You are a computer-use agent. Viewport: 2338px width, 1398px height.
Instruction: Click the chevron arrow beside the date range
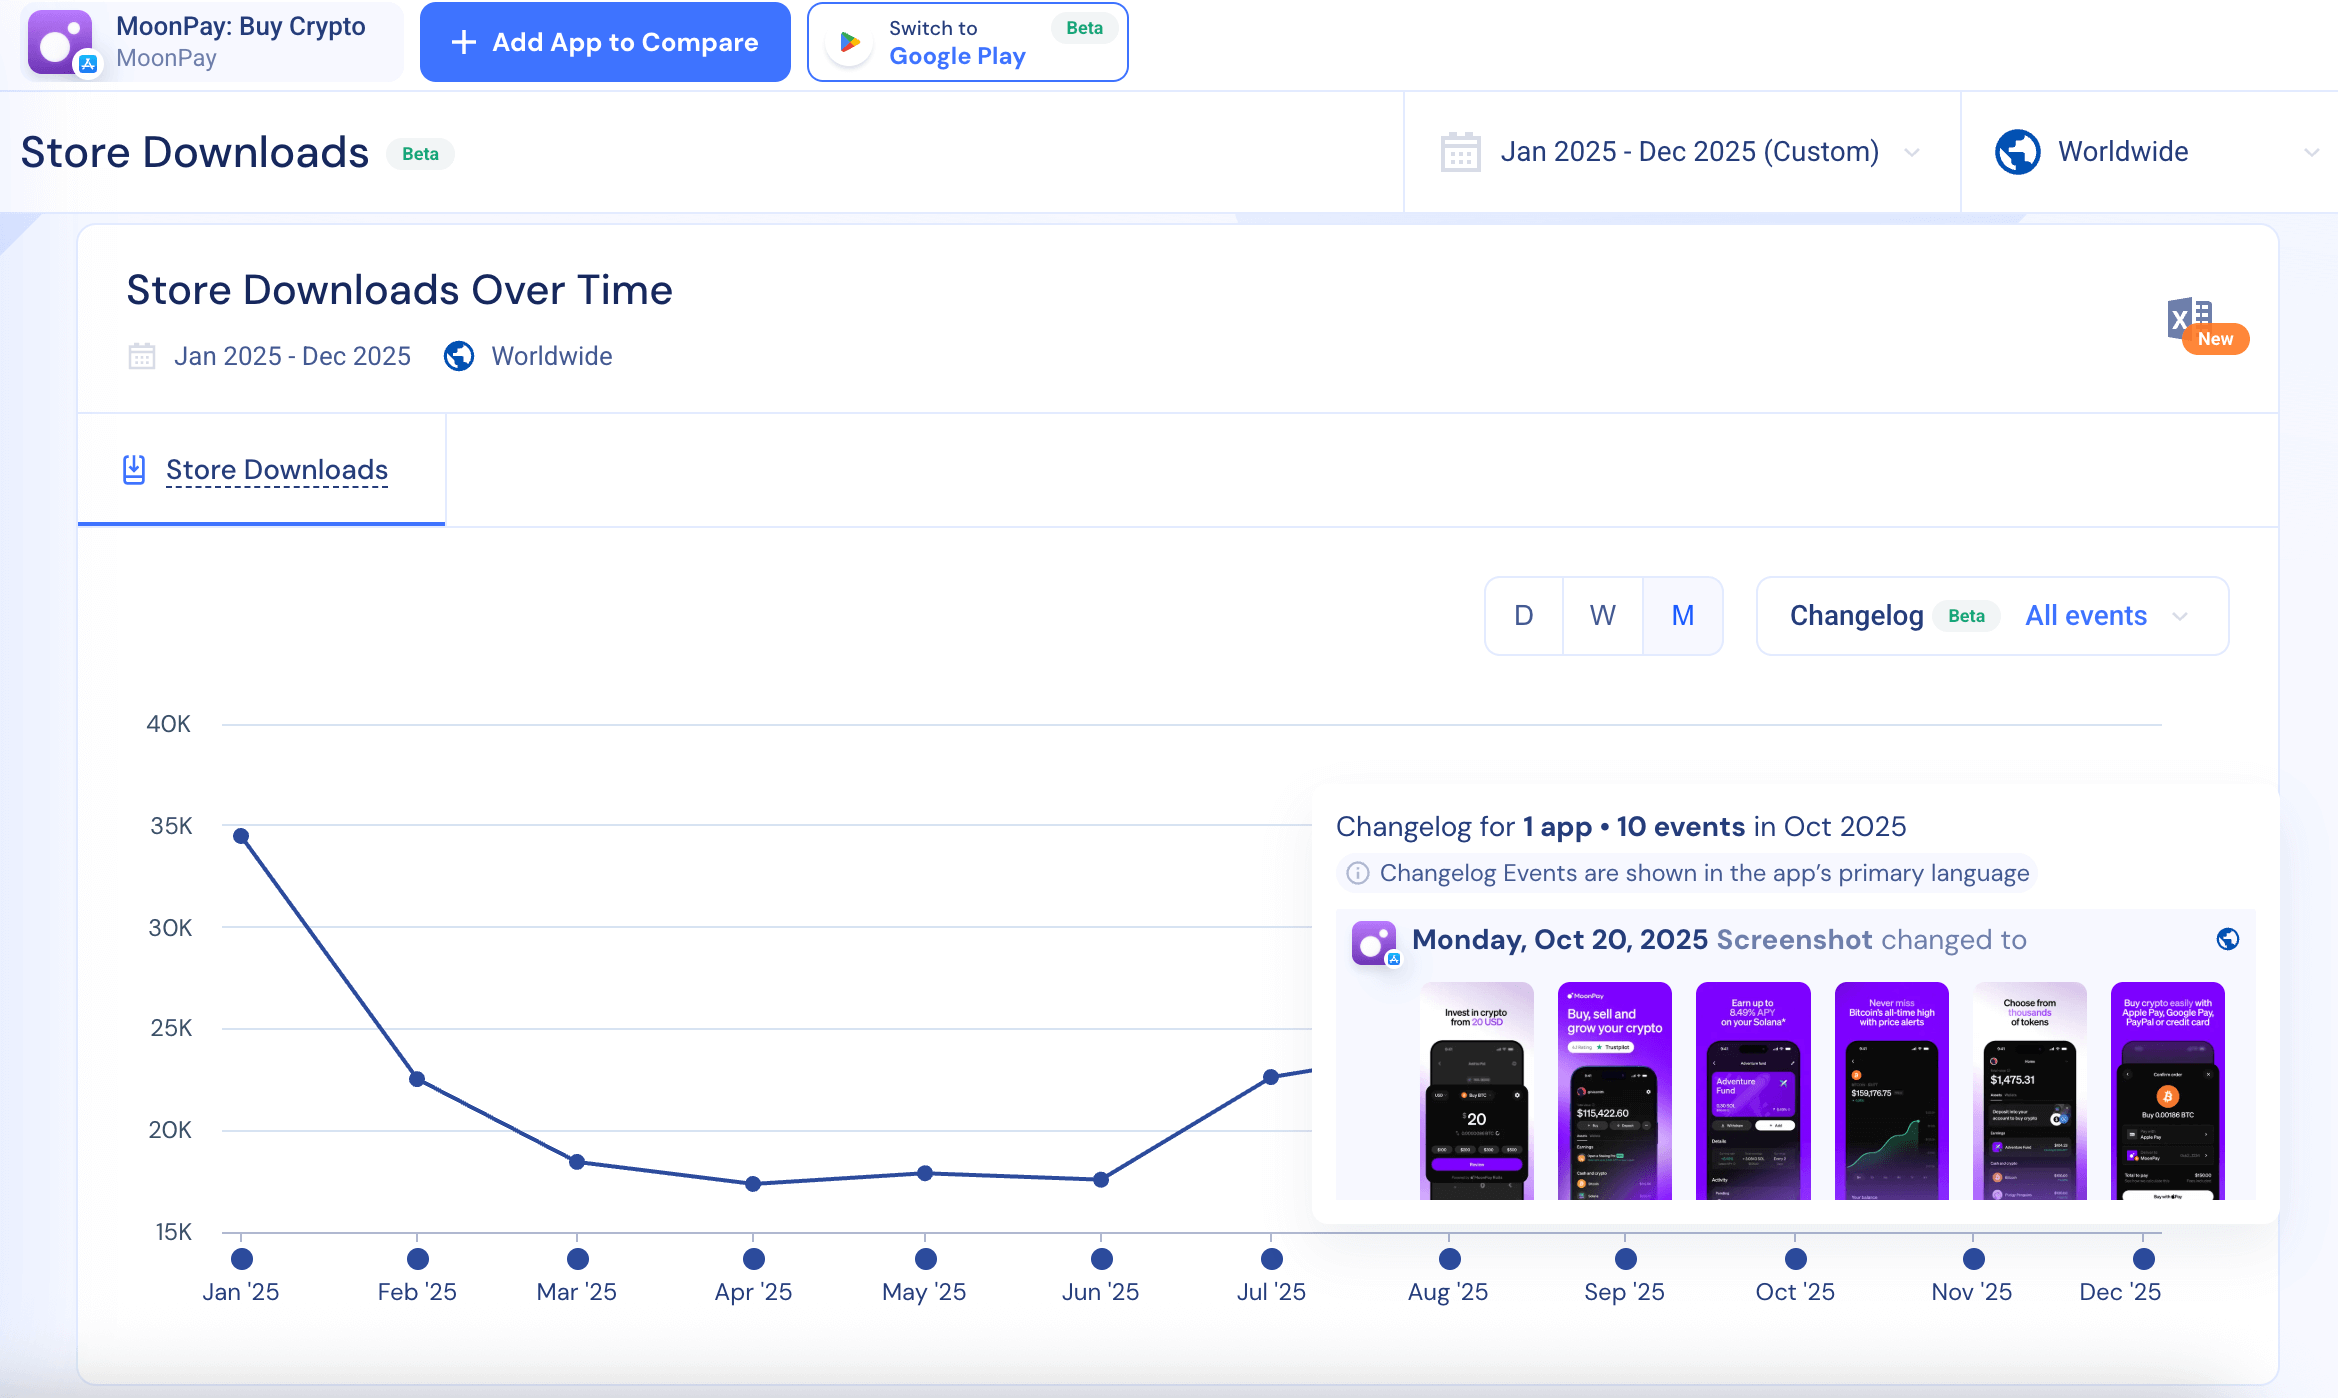tap(1911, 153)
